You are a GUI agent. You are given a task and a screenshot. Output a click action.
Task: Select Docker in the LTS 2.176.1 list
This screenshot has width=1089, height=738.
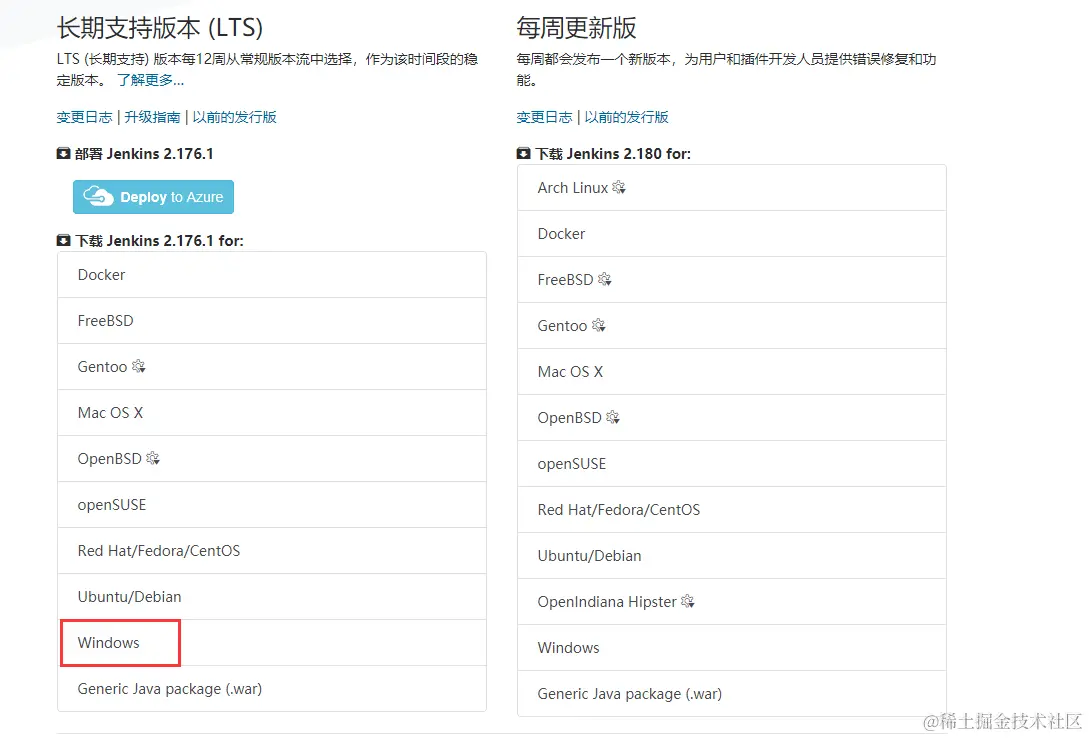(272, 275)
